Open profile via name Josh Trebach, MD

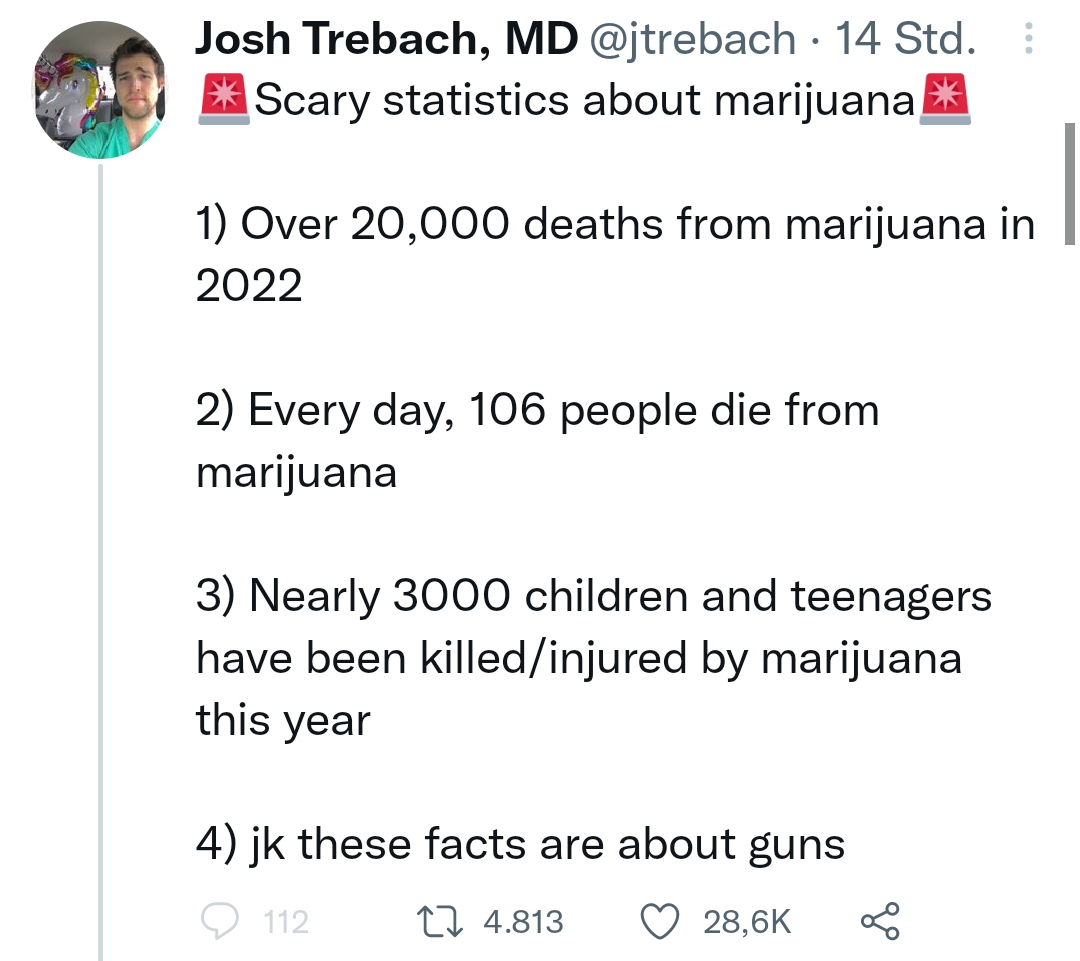pyautogui.click(x=386, y=39)
